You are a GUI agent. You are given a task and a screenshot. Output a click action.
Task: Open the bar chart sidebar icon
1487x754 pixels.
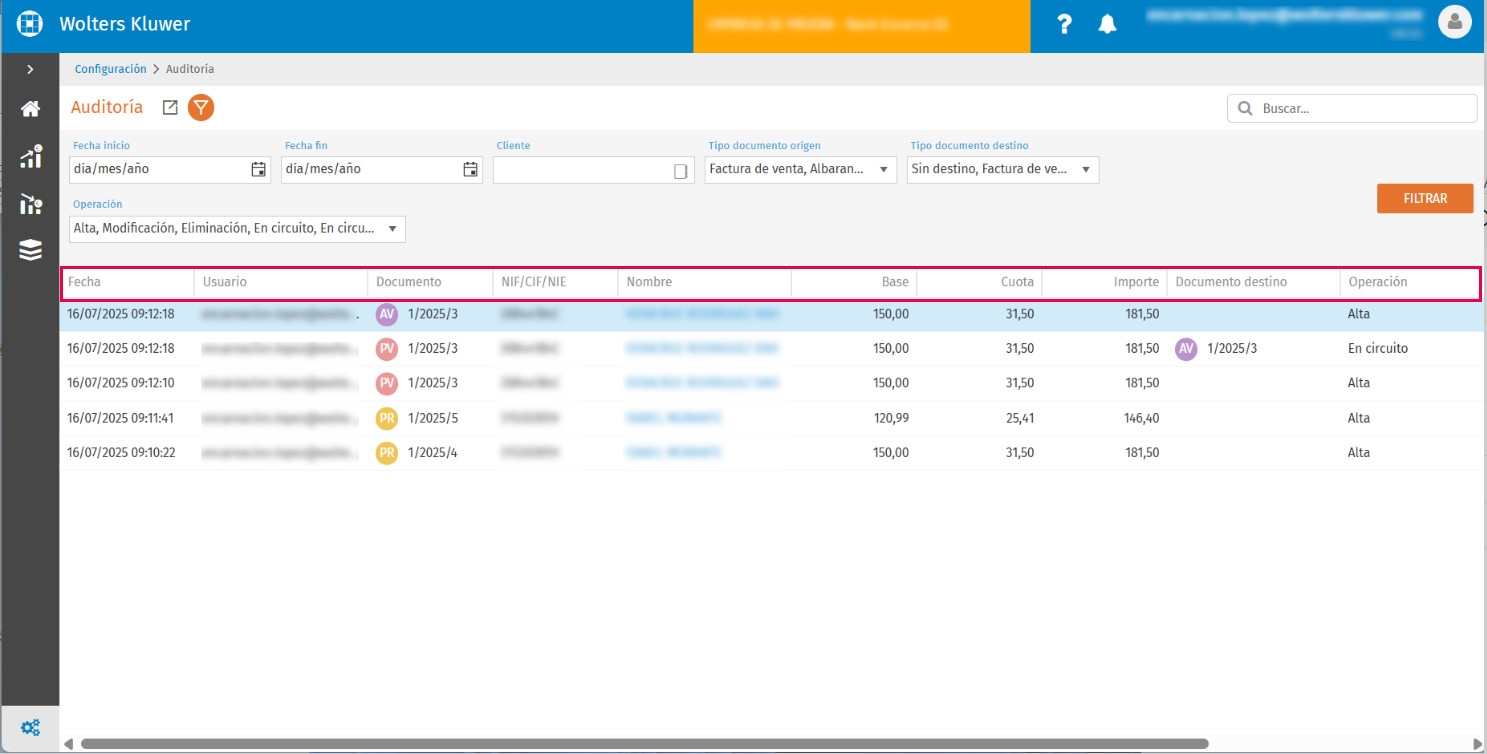(30, 157)
